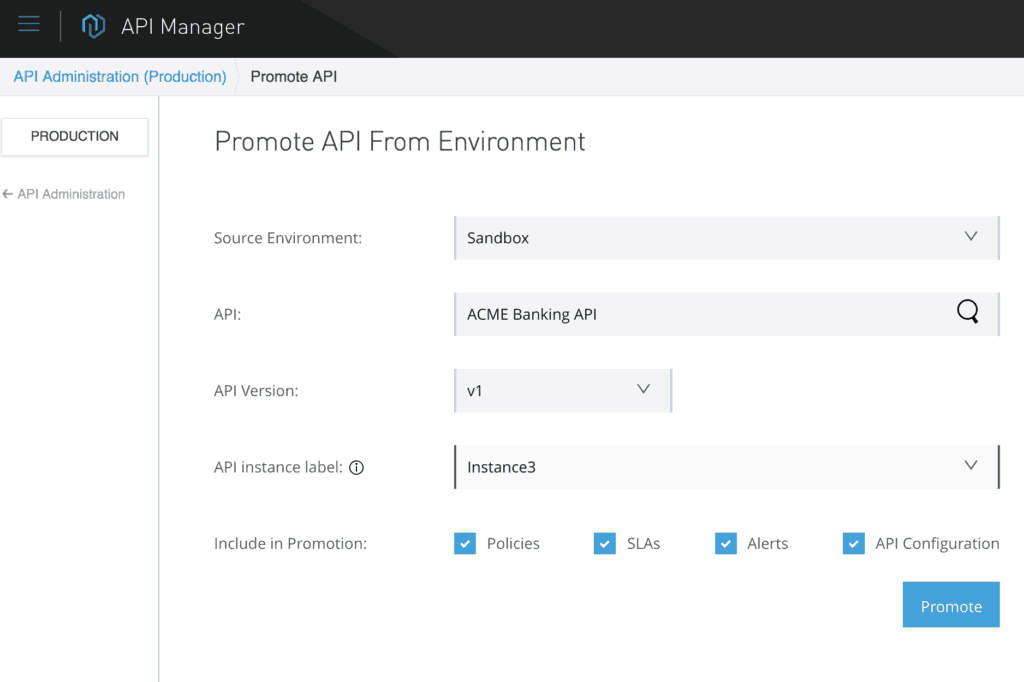Image resolution: width=1024 pixels, height=682 pixels.
Task: Uncheck the Alerts option
Action: click(725, 543)
